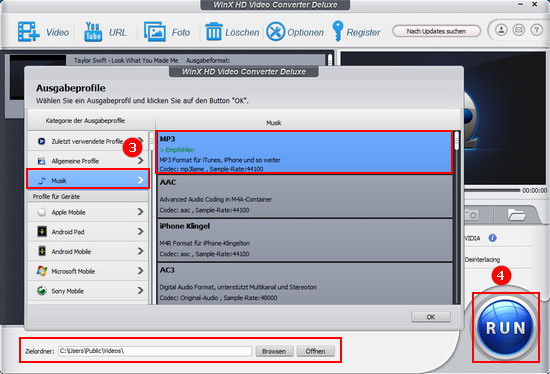Click the Browsen button
The width and height of the screenshot is (550, 374).
point(274,351)
